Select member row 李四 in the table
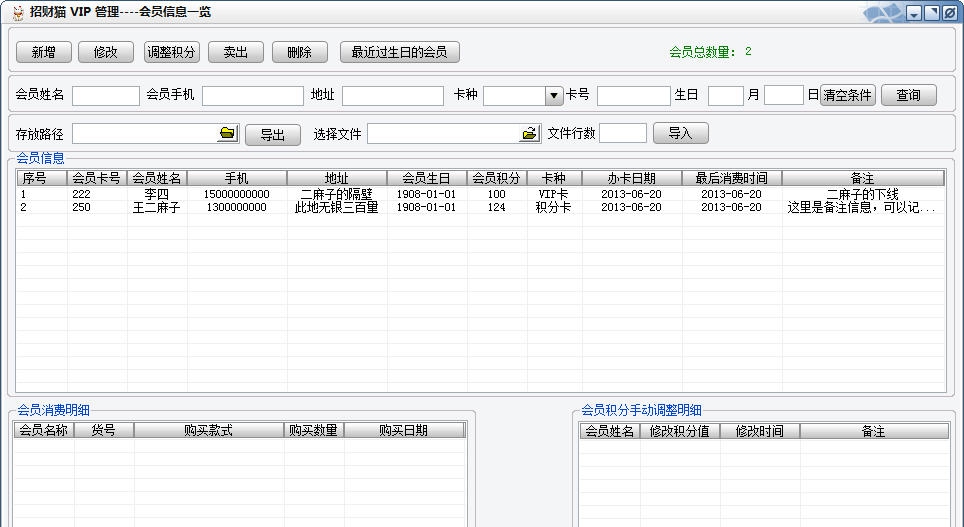 coord(157,194)
